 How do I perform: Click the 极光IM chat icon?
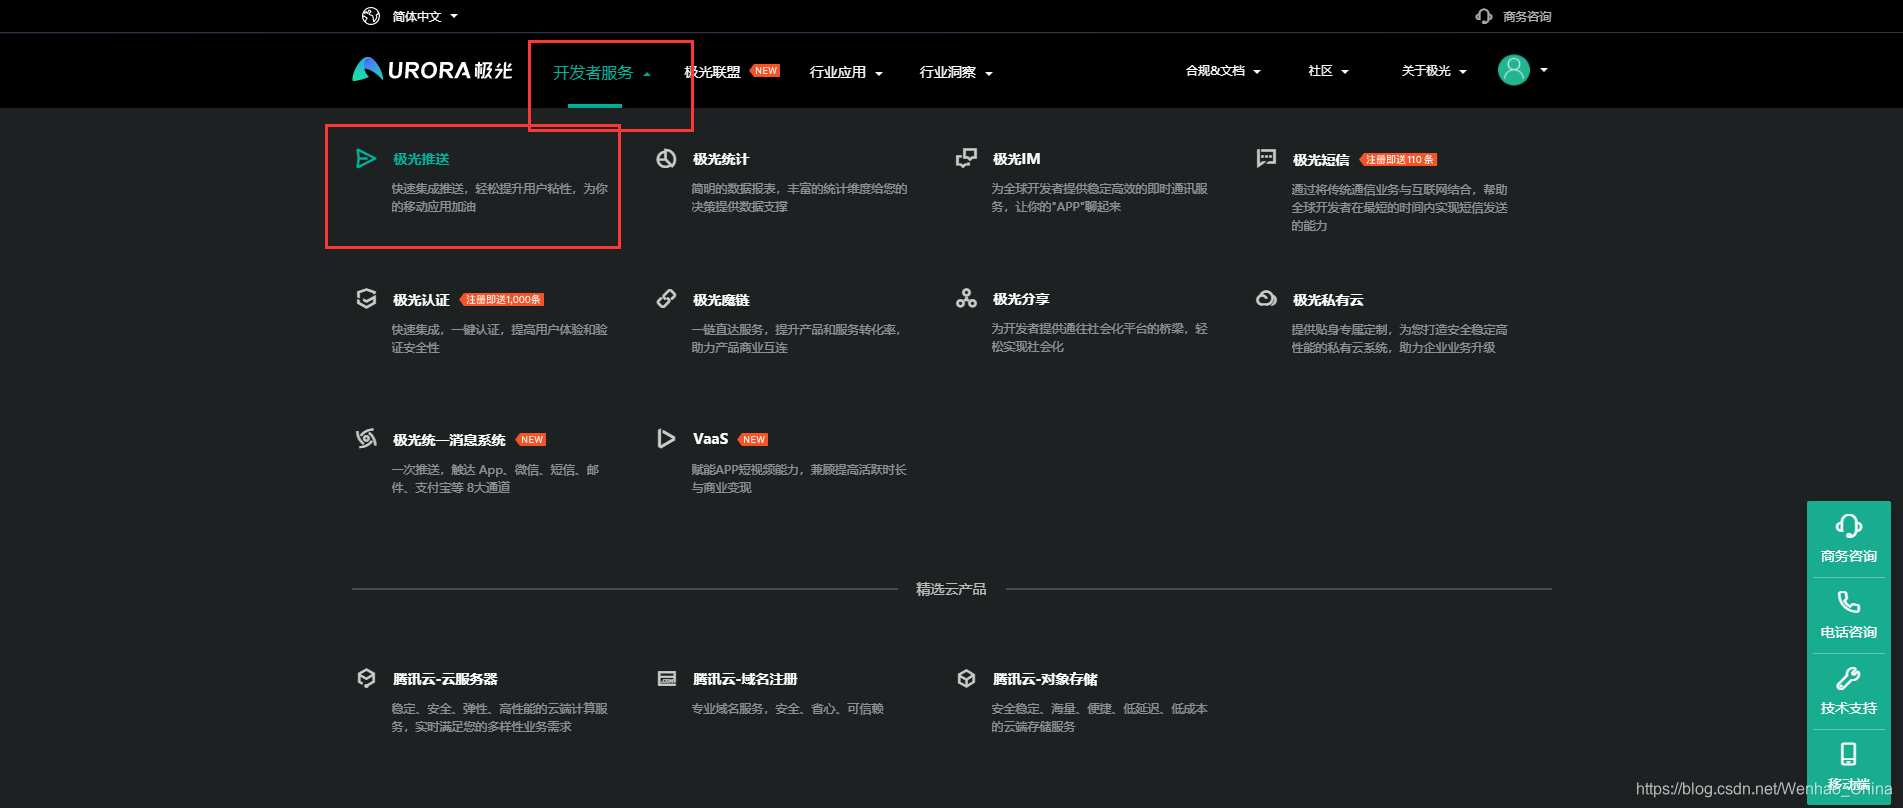tap(966, 158)
